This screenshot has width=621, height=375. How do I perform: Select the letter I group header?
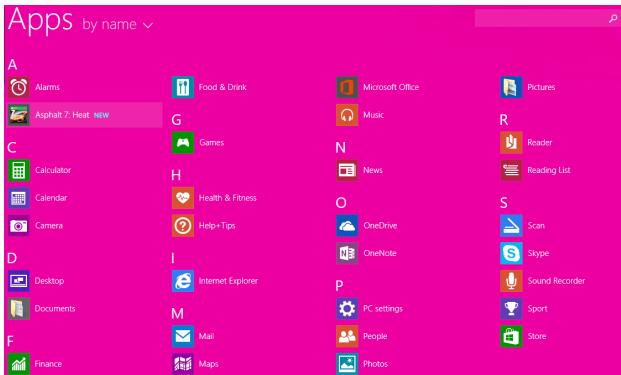point(173,258)
